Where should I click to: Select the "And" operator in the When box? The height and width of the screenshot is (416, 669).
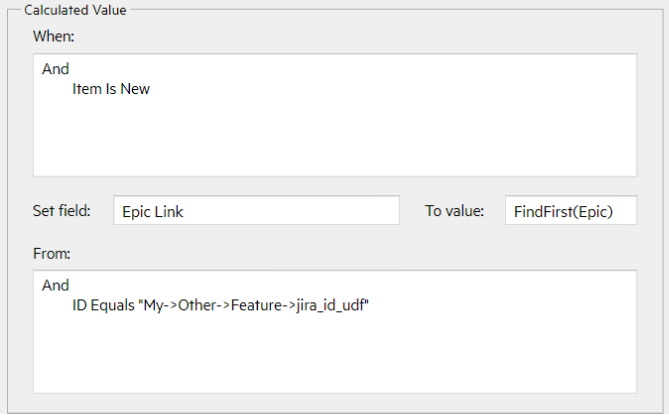coord(55,70)
